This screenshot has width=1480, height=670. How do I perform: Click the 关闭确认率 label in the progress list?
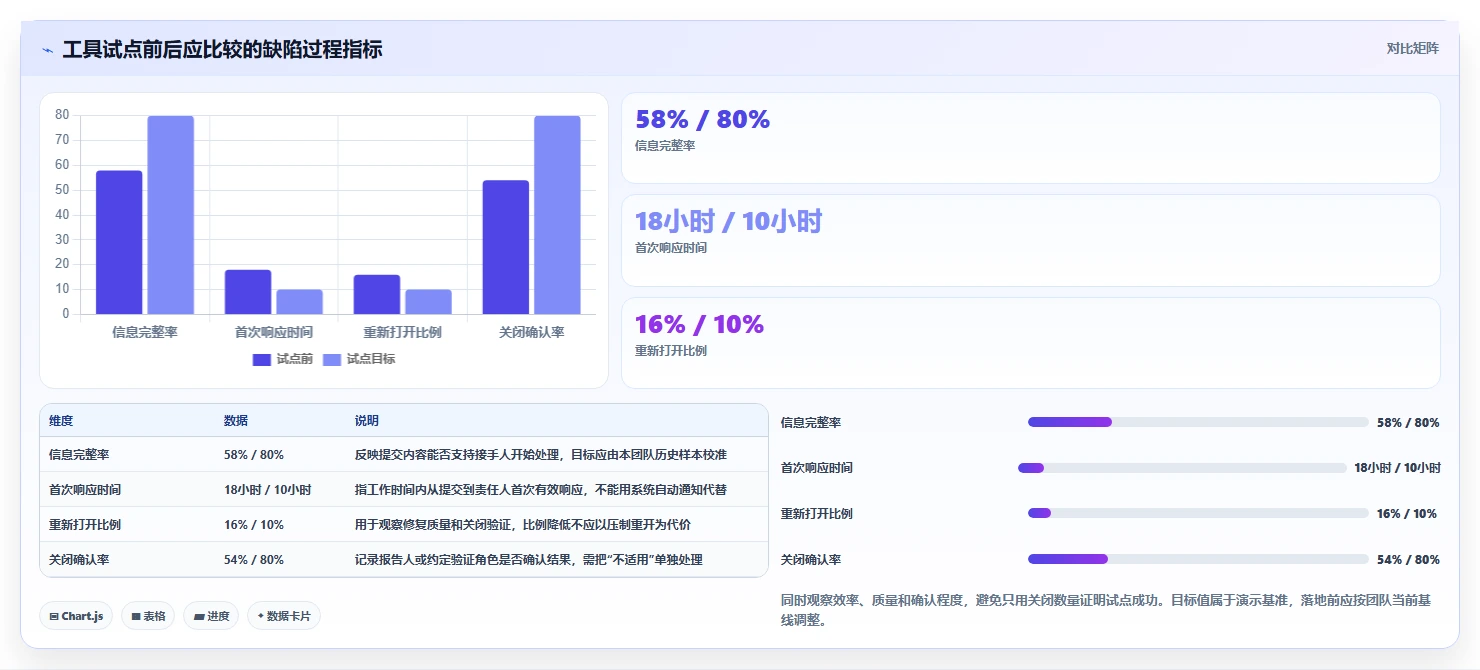click(811, 560)
